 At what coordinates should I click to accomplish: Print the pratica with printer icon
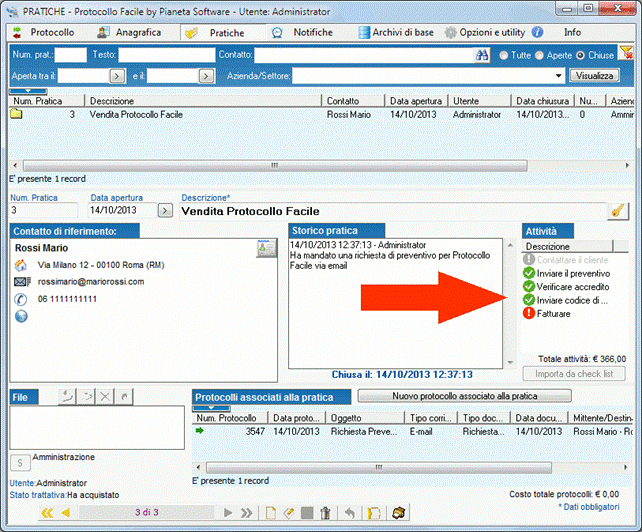(x=399, y=513)
